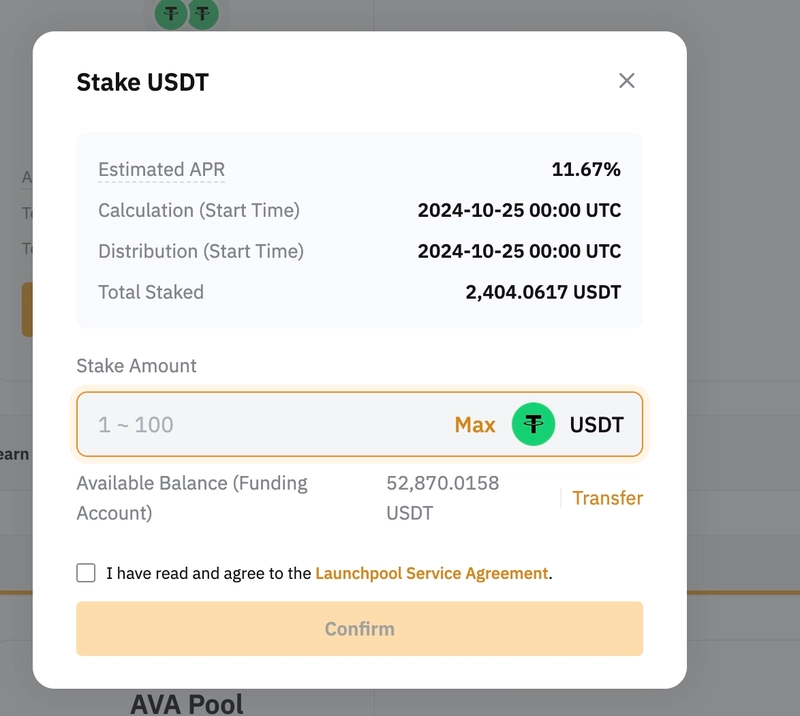Click the Transfer link
Viewport: 800px width, 716px height.
click(x=607, y=498)
